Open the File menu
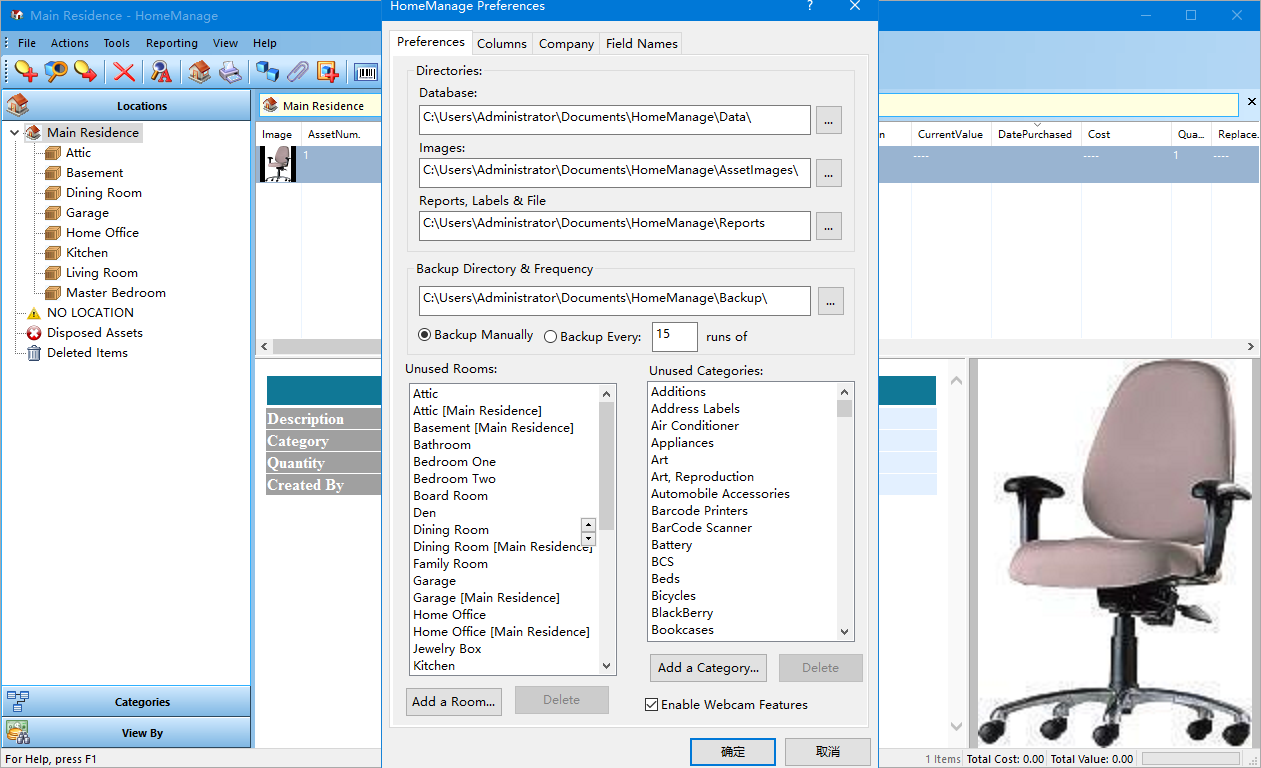1261x768 pixels. (x=27, y=43)
